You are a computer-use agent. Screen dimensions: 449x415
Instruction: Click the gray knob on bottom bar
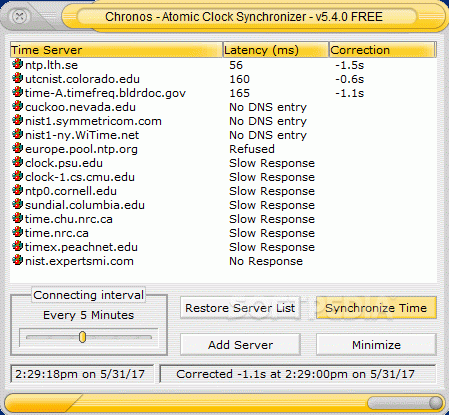[435, 403]
